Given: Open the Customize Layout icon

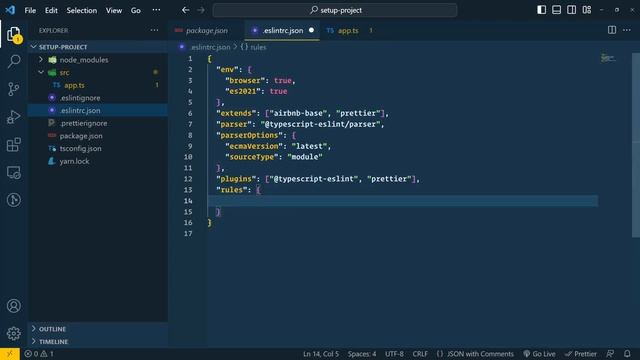Looking at the screenshot, I should coord(587,10).
